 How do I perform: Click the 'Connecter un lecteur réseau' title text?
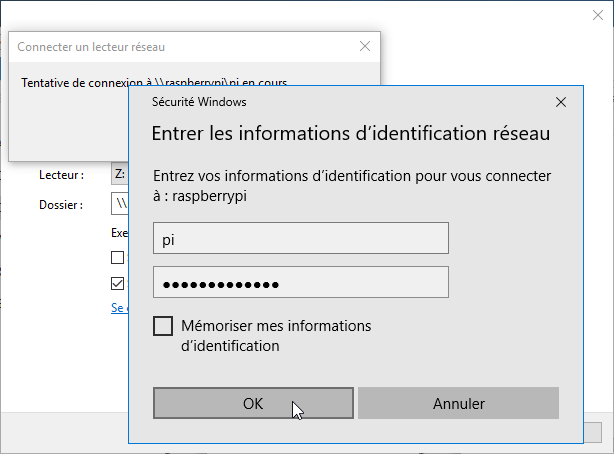tap(91, 47)
